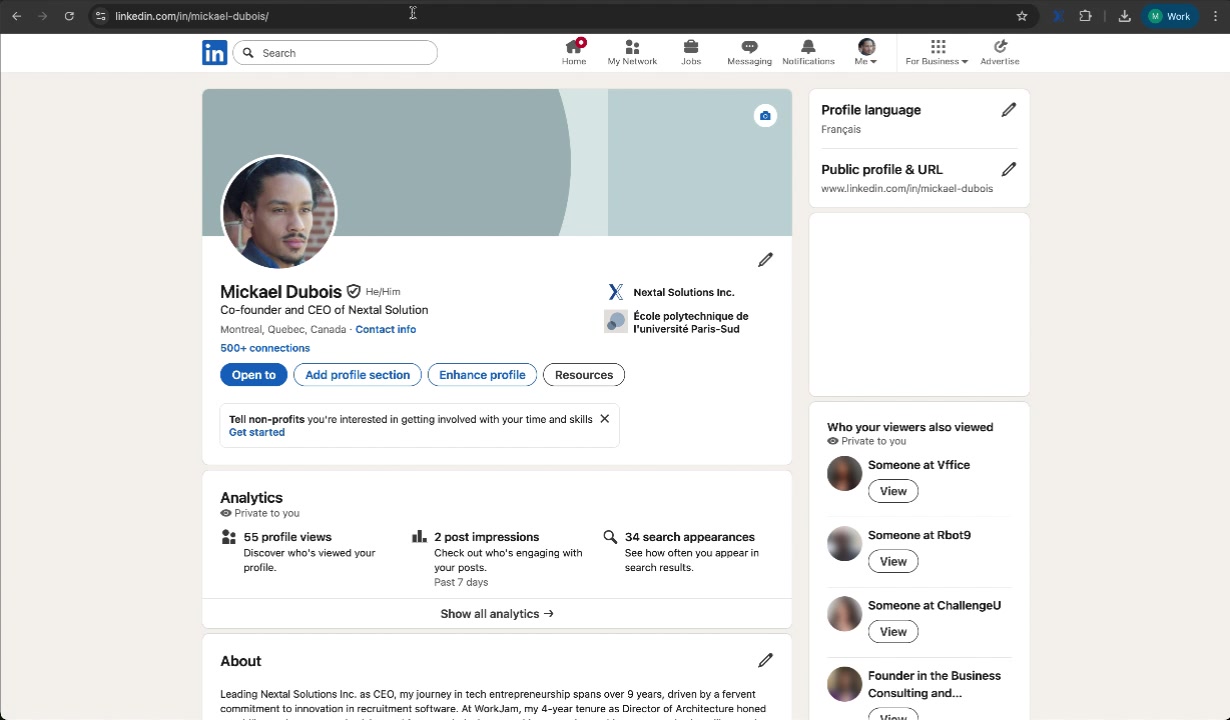Click the LinkedIn logo

click(214, 52)
